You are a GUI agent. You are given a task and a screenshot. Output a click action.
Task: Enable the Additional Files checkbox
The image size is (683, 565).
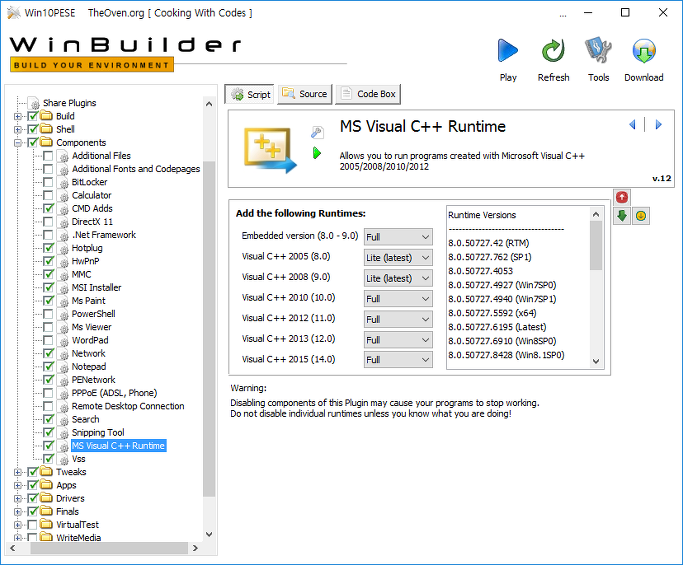48,156
